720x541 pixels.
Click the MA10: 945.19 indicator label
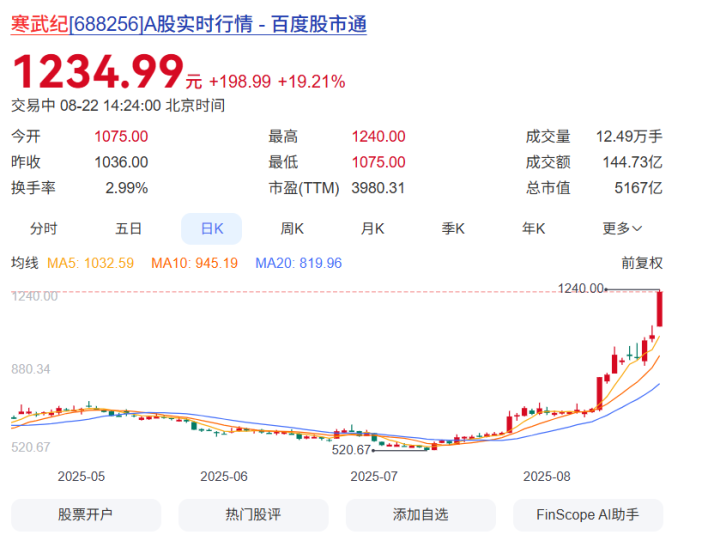point(195,263)
